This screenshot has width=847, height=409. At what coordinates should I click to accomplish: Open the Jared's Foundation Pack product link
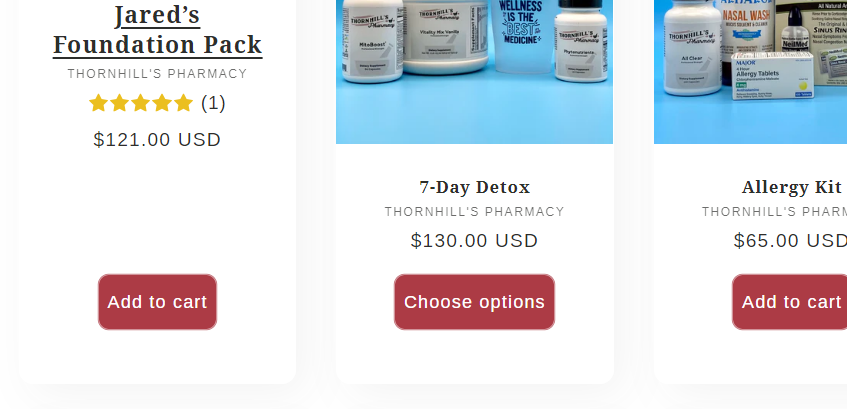[x=157, y=30]
